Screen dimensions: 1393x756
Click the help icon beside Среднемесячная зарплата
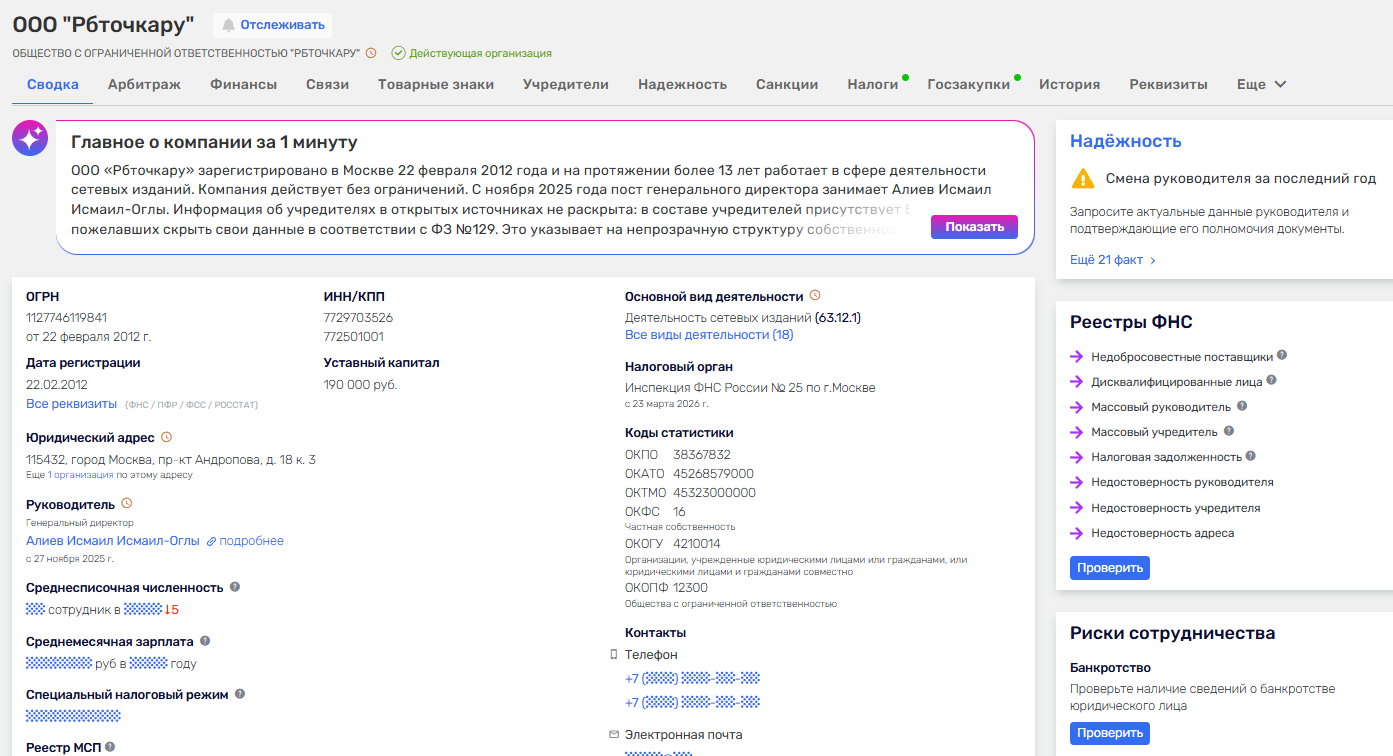205,641
